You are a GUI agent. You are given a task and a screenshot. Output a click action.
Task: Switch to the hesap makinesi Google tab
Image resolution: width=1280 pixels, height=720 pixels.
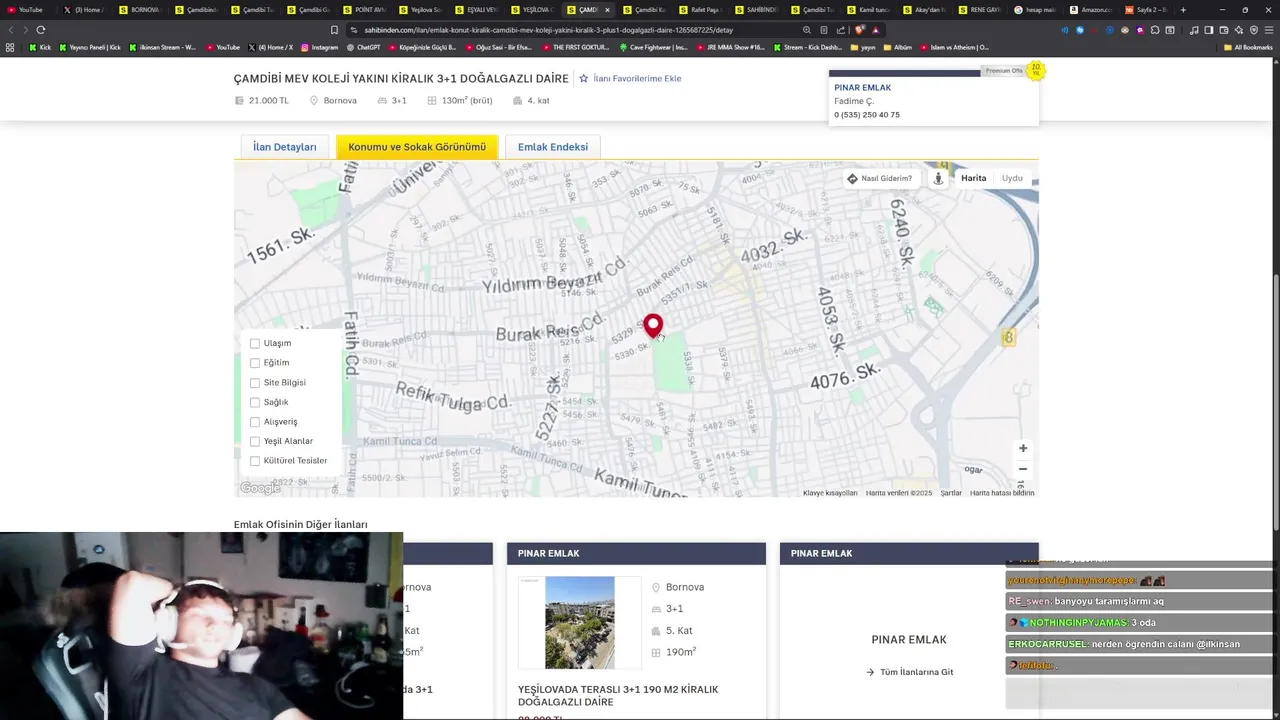pos(1036,9)
